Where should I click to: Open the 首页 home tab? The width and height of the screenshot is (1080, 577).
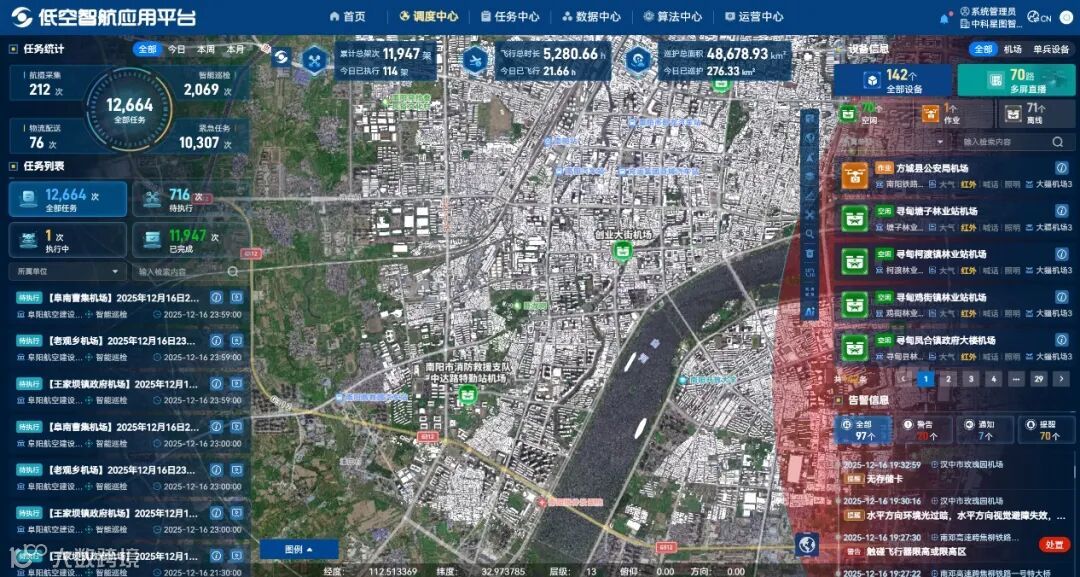(x=347, y=17)
